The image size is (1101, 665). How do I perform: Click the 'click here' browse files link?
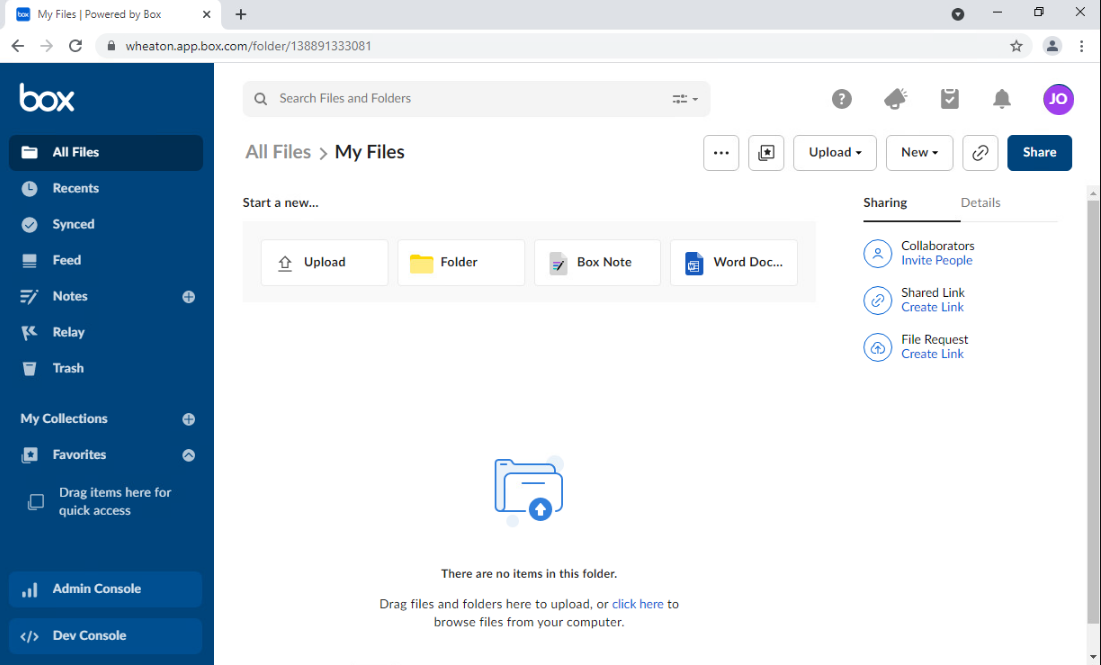[x=638, y=604]
